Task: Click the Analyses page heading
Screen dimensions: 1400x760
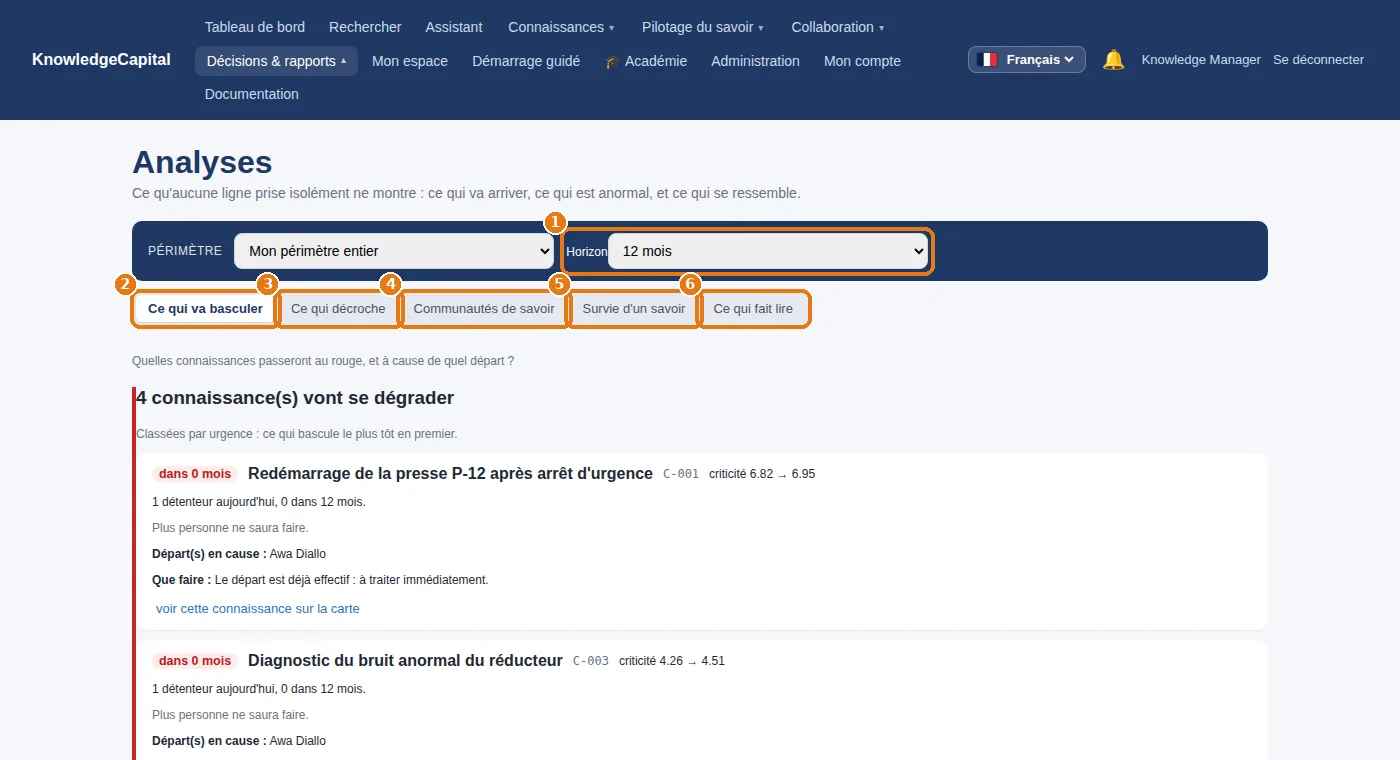Action: point(202,162)
